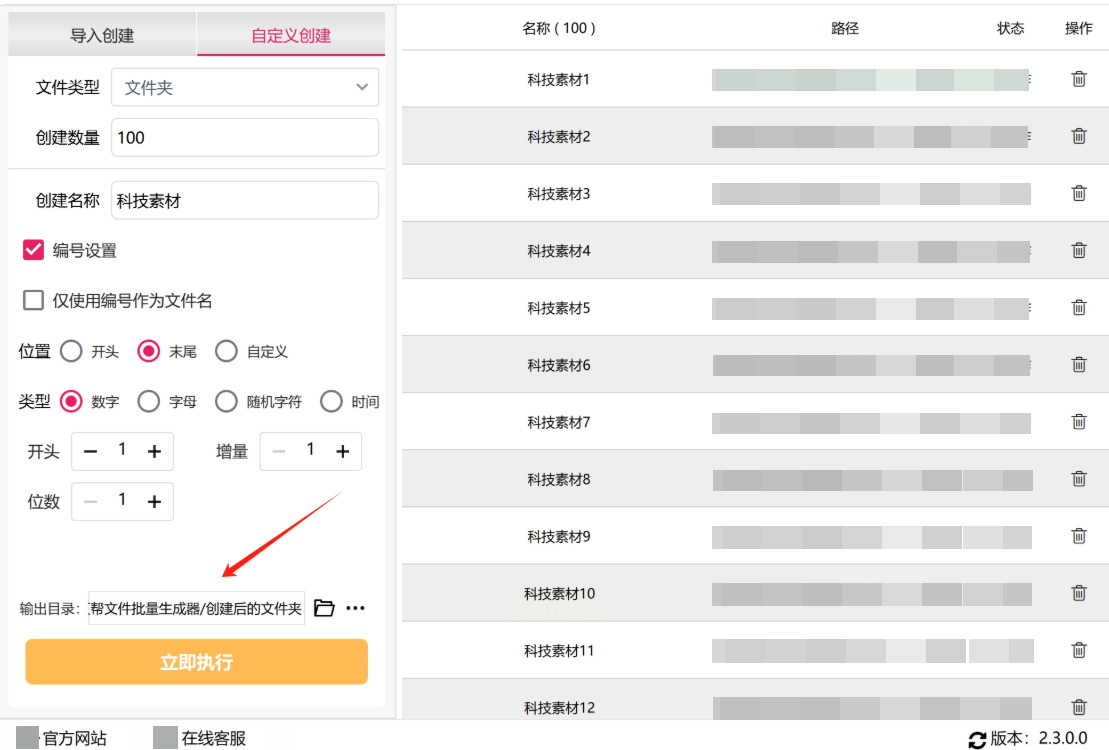1109x750 pixels.
Task: Click the version refresh icon
Action: [x=977, y=740]
